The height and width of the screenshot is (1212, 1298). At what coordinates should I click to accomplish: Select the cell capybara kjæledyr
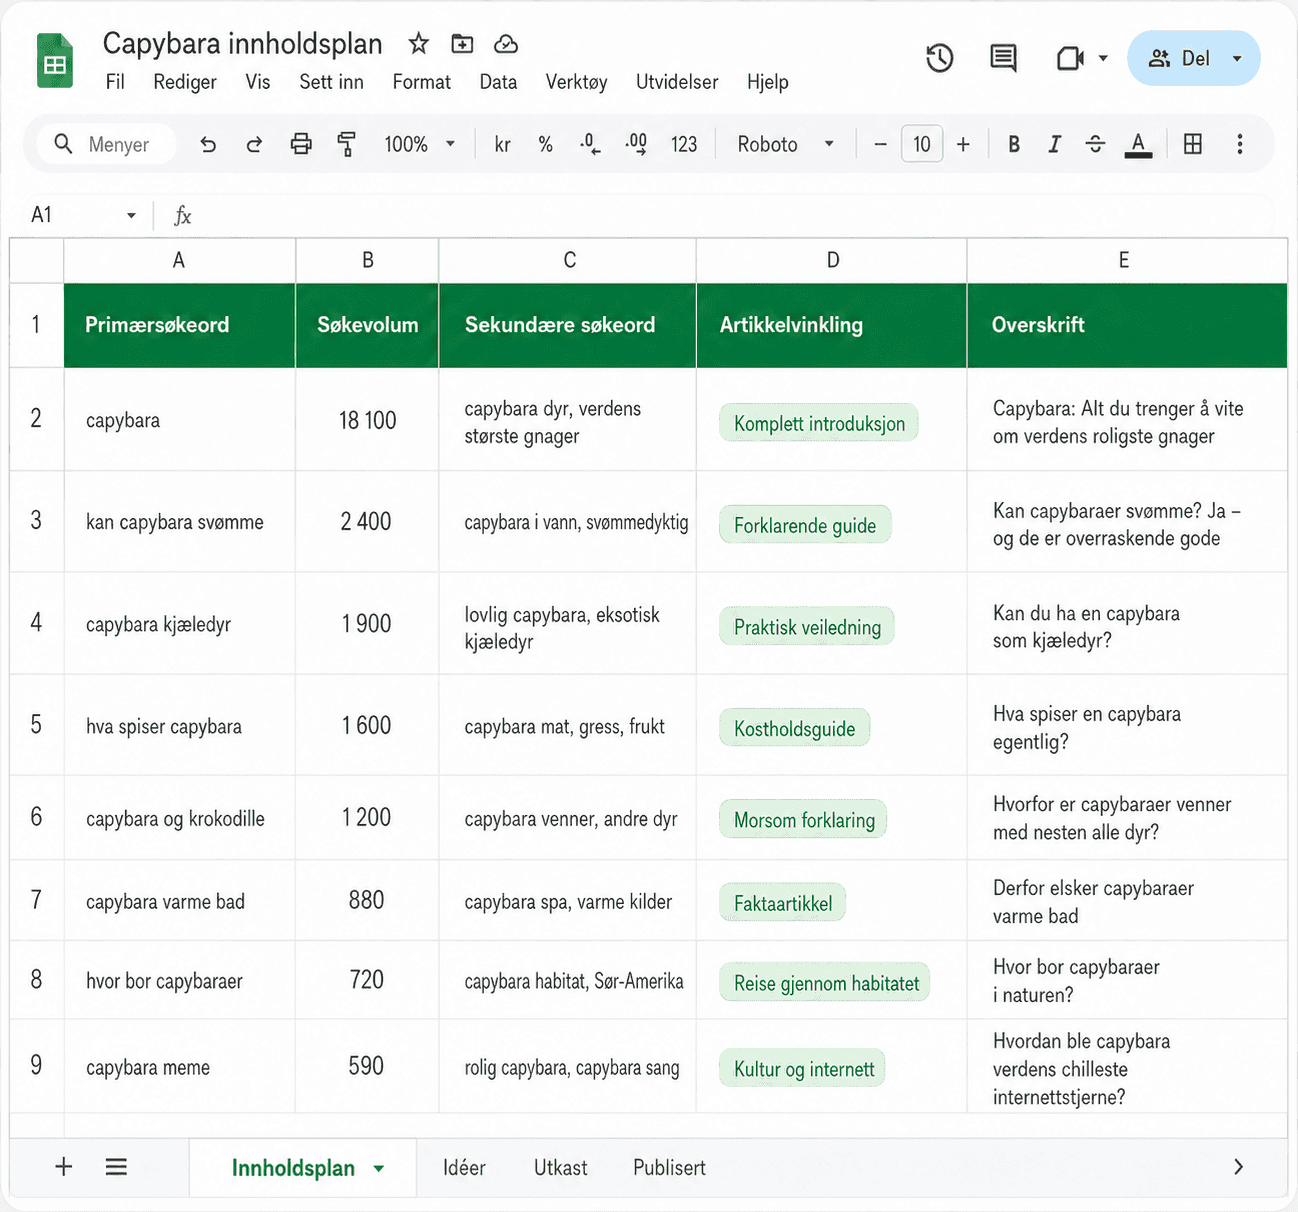pos(179,624)
